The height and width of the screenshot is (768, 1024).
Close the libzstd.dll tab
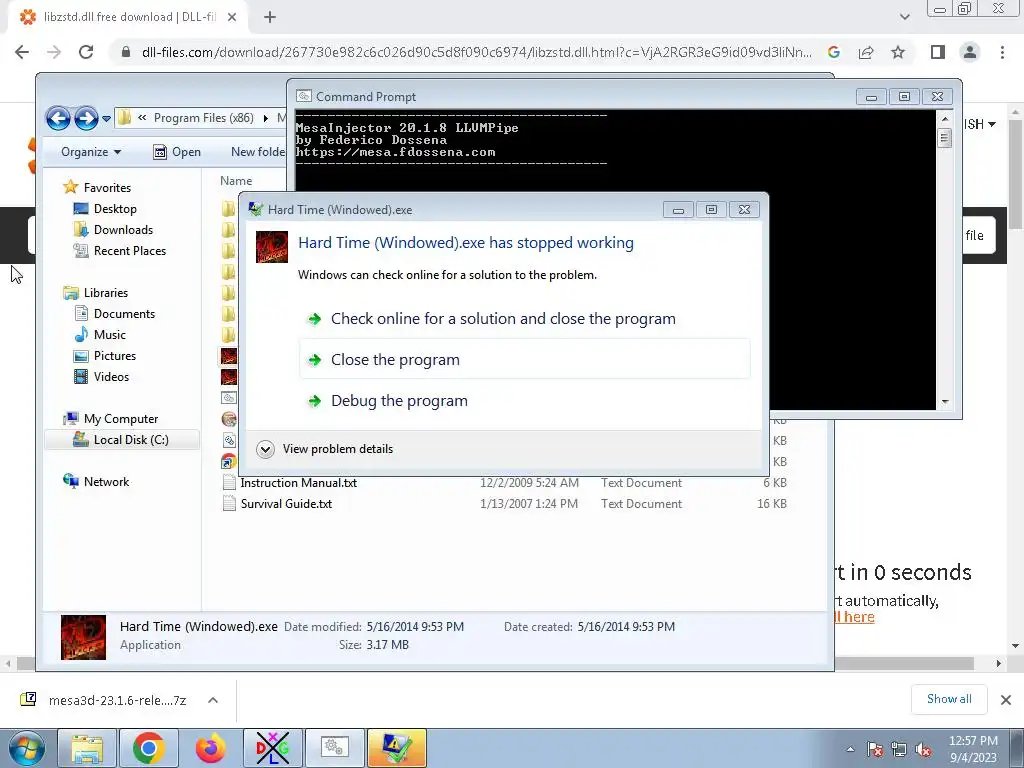click(232, 17)
